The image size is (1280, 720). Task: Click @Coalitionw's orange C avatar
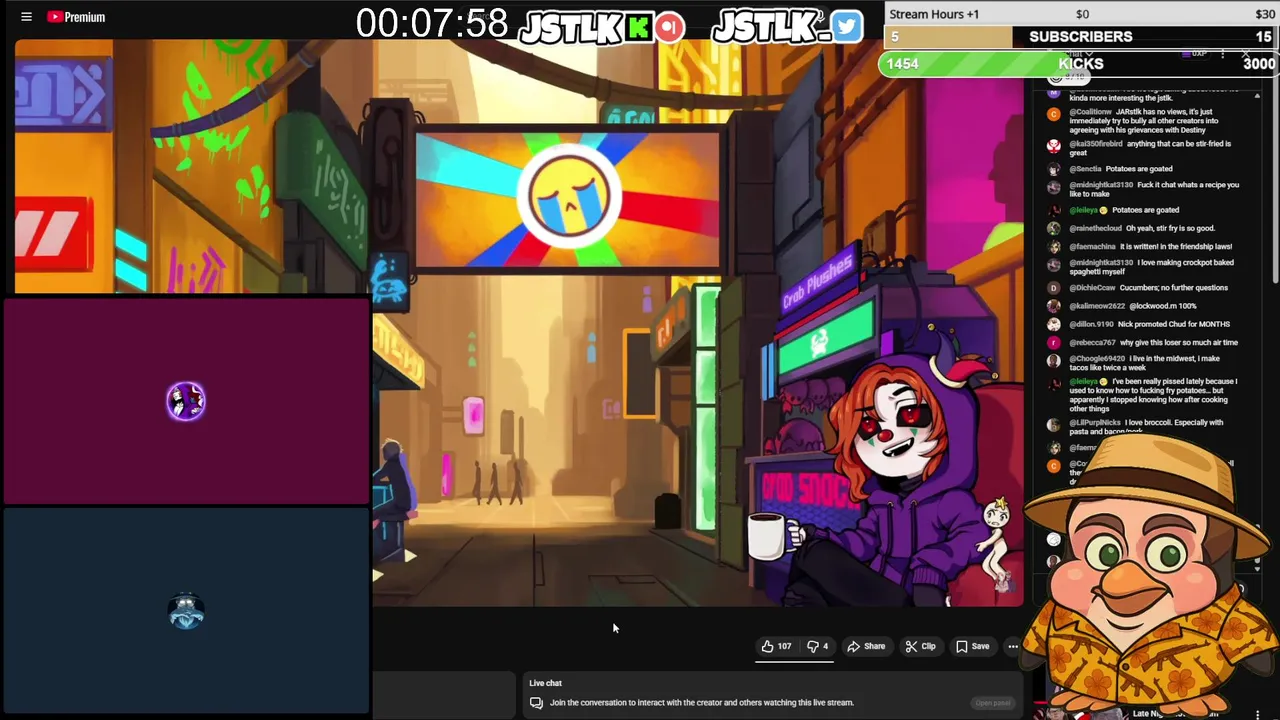[x=1053, y=114]
